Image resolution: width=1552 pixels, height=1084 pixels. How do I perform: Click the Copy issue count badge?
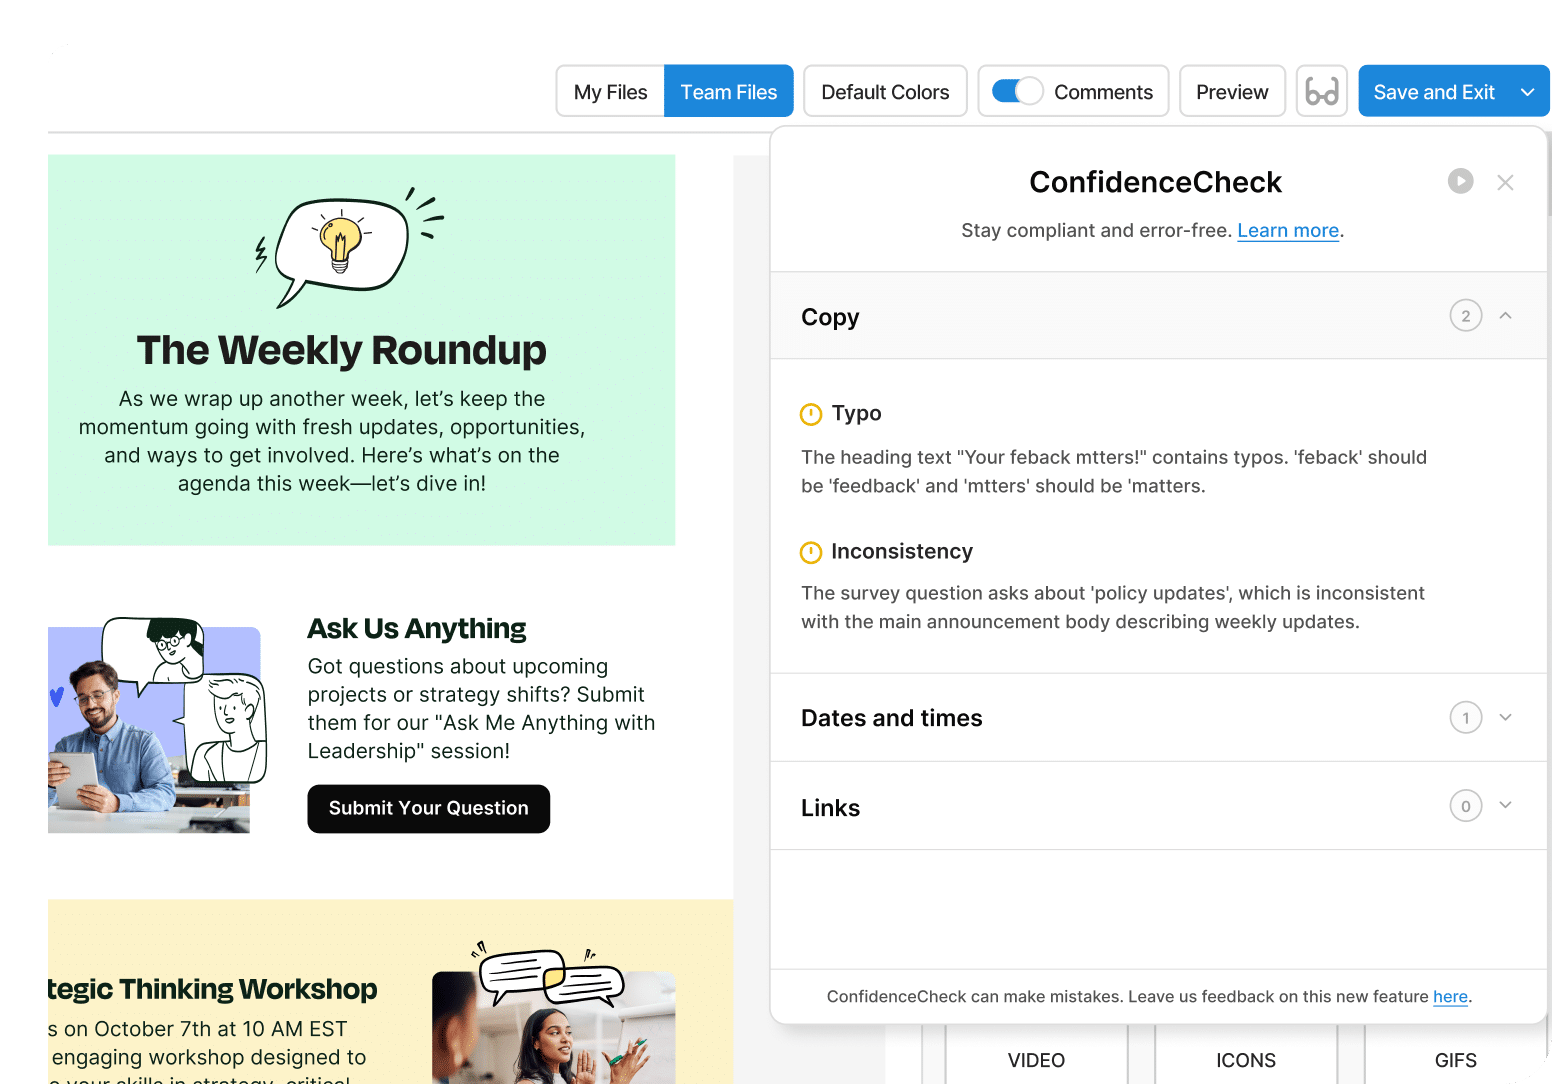1465,316
